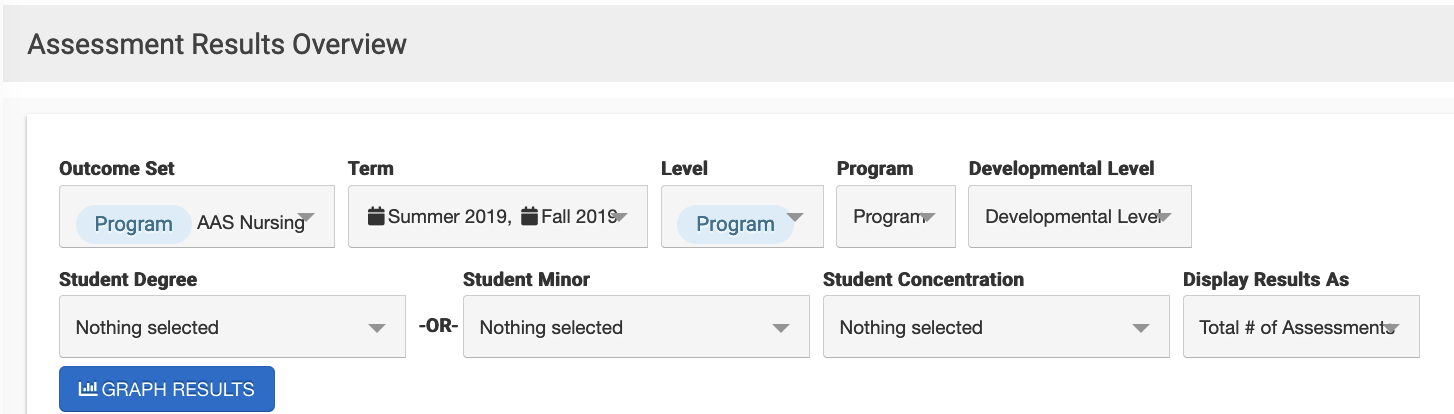Click the bar chart icon on Graph Results

(88, 389)
